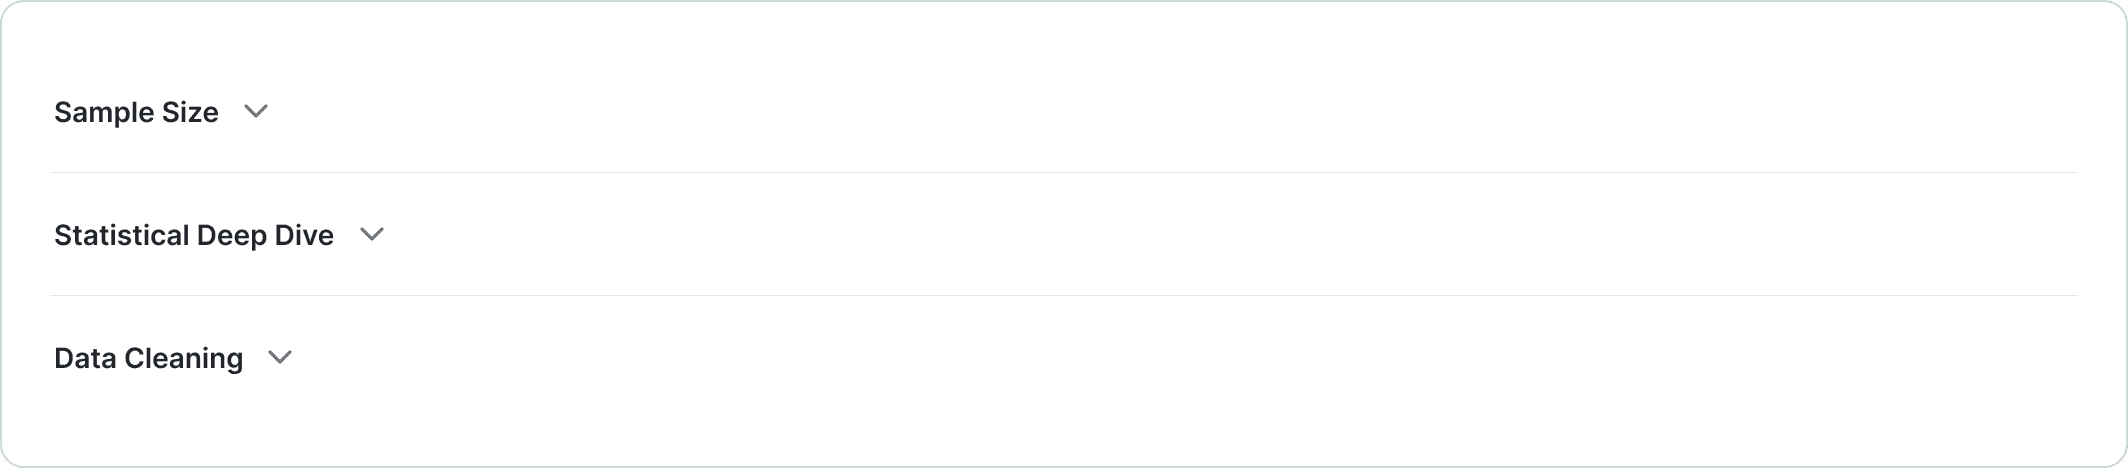Image resolution: width=2128 pixels, height=468 pixels.
Task: Click the down arrow beside Data Cleaning
Action: pyautogui.click(x=281, y=357)
